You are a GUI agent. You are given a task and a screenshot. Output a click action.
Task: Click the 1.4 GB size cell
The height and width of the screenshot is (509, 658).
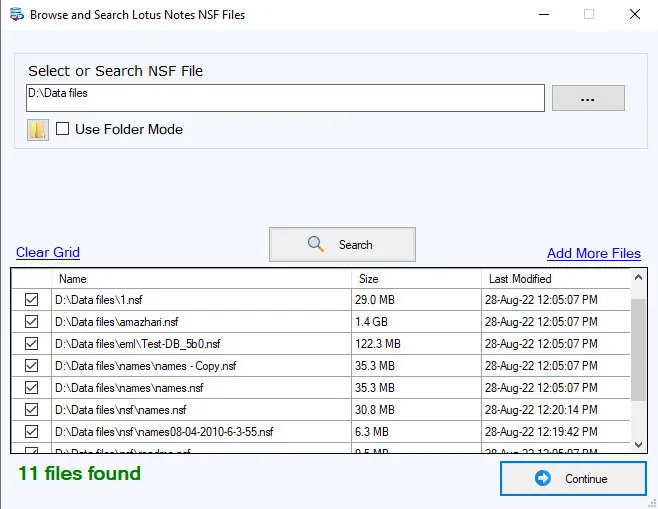[x=416, y=322]
